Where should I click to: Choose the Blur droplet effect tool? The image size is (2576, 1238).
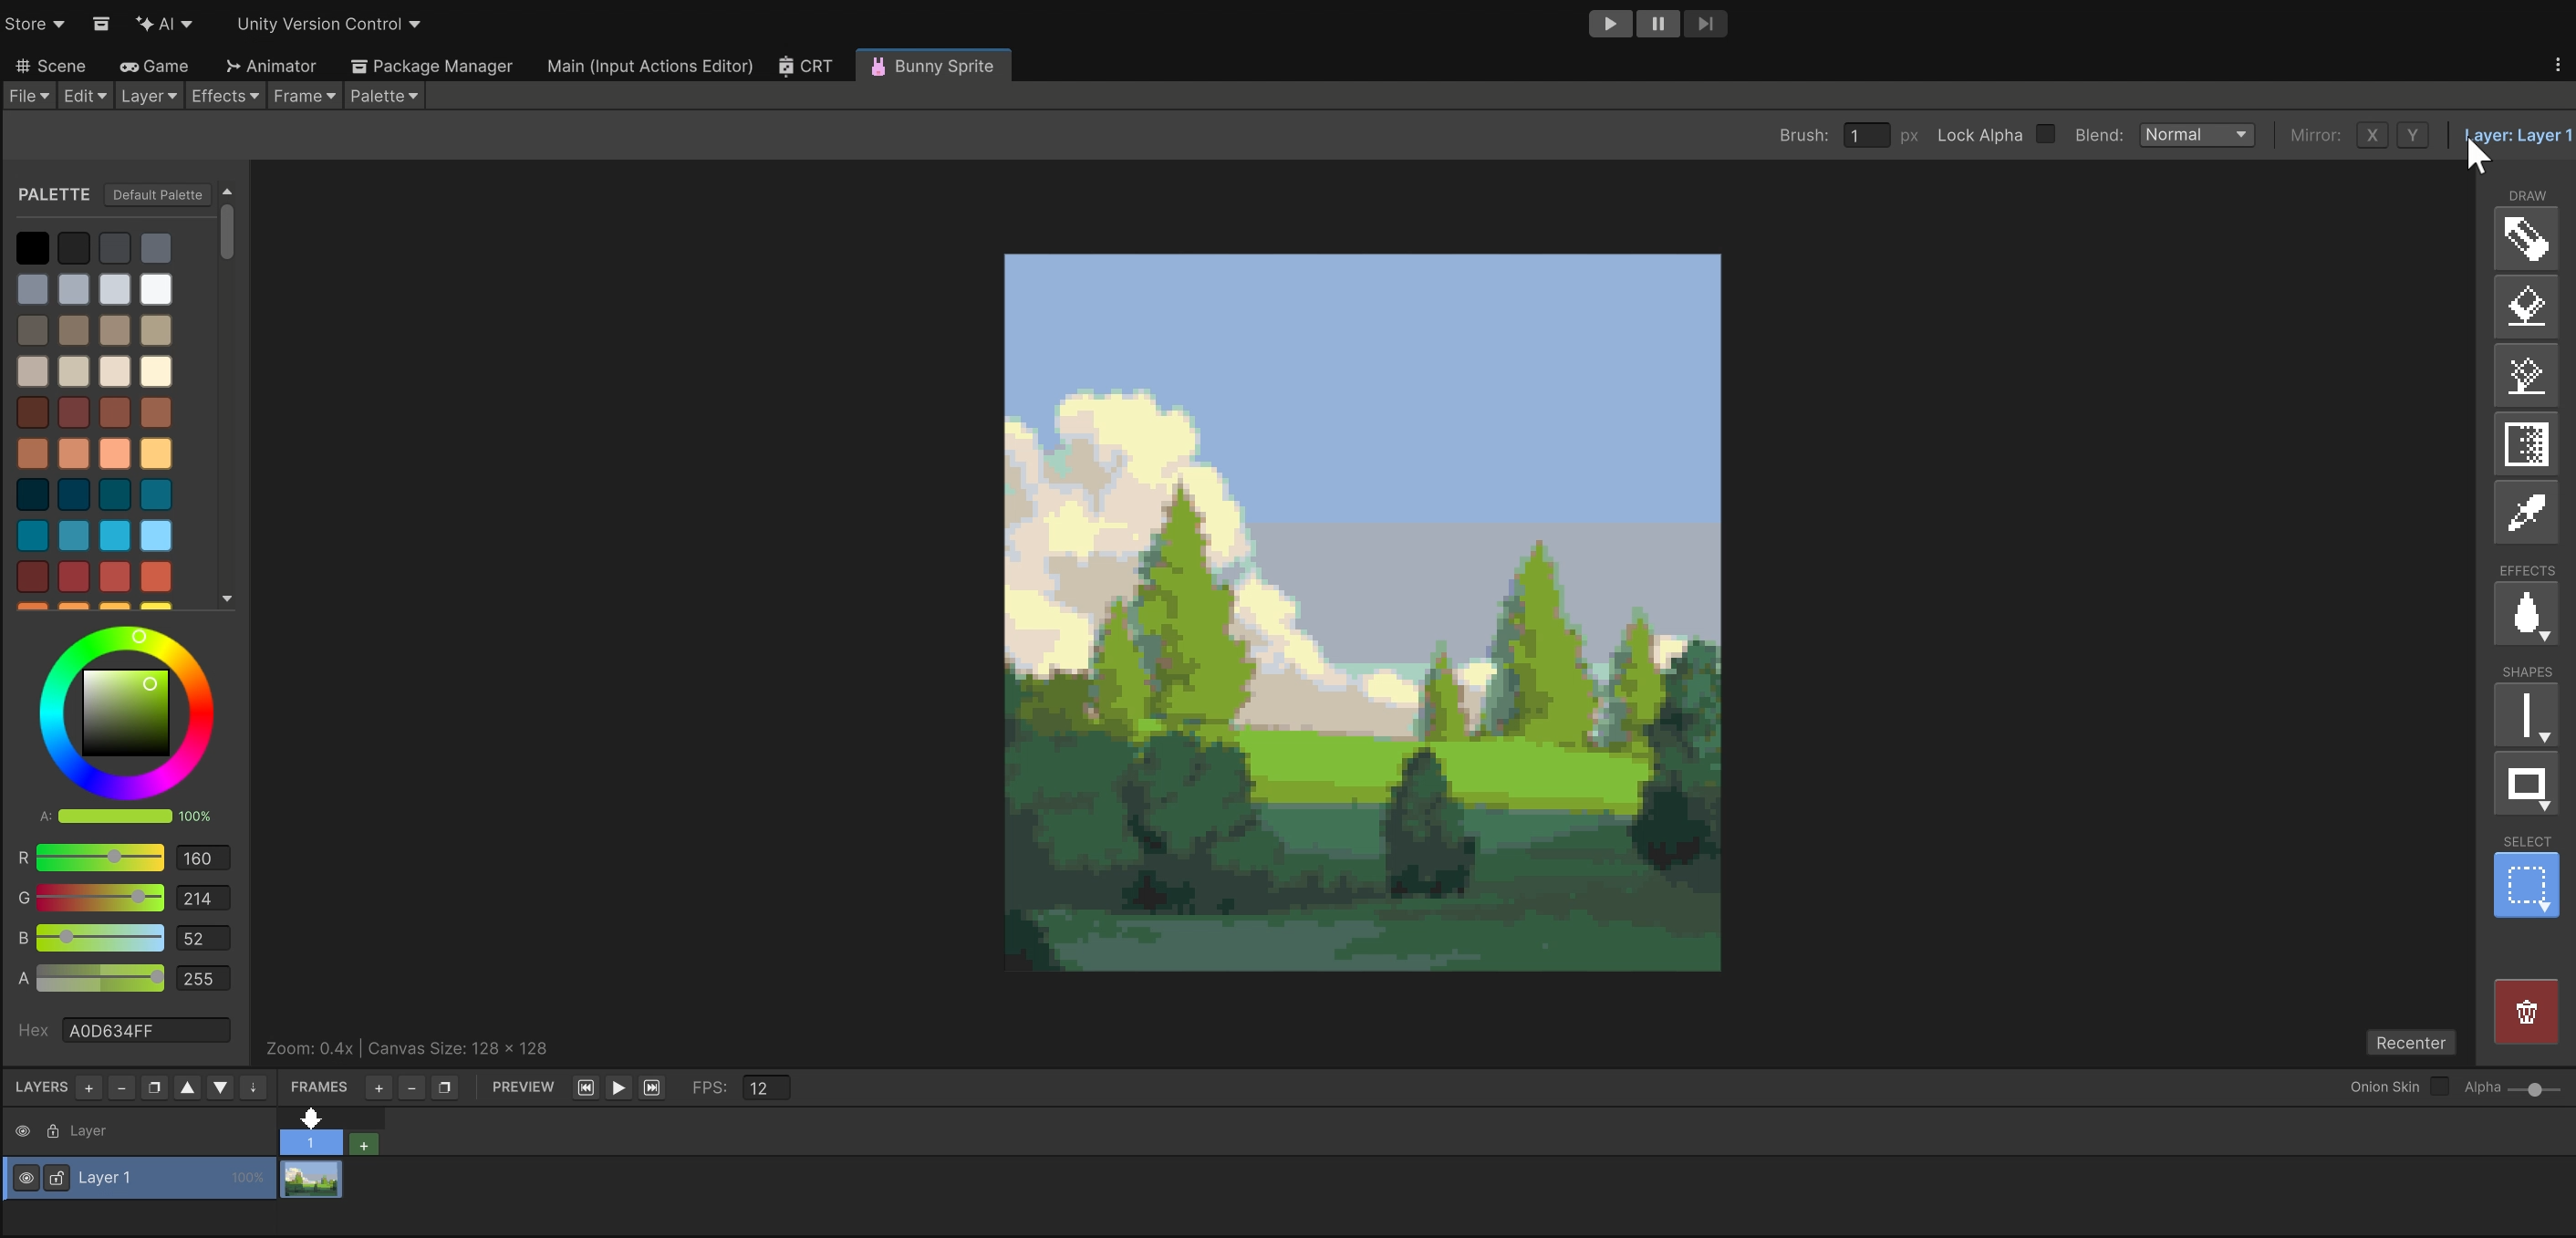(2525, 613)
